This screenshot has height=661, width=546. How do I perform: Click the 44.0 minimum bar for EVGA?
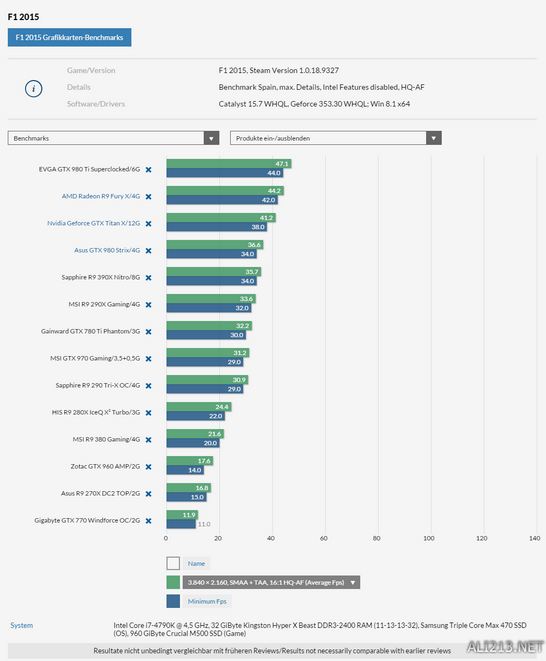tap(224, 173)
